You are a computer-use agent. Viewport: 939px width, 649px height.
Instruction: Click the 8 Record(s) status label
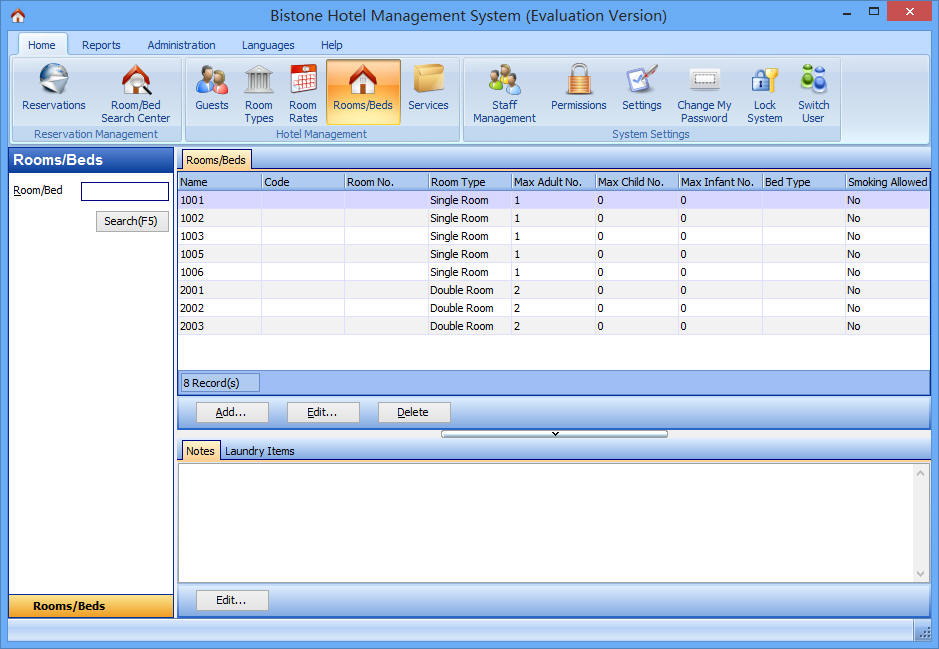pyautogui.click(x=220, y=383)
